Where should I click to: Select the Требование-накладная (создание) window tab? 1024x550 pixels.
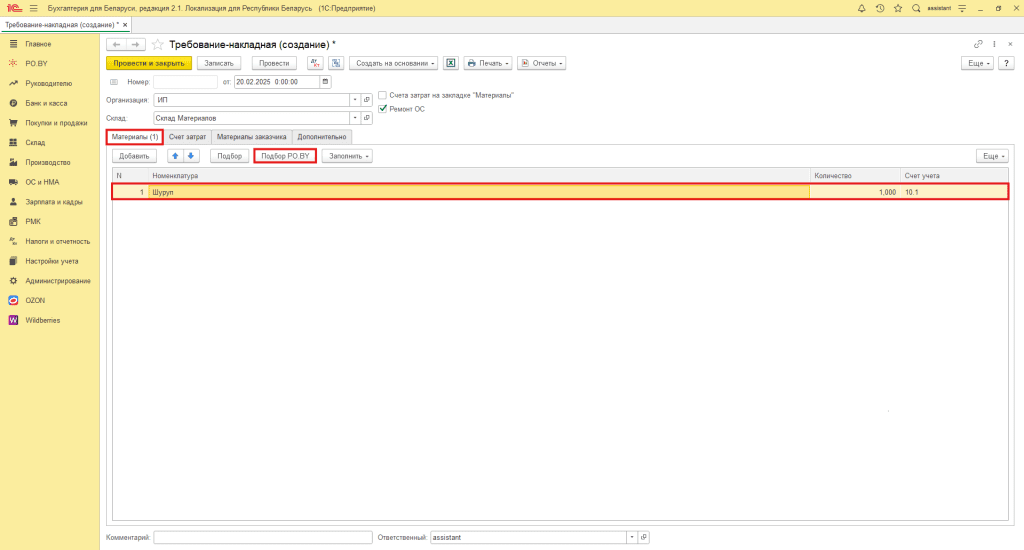point(62,25)
